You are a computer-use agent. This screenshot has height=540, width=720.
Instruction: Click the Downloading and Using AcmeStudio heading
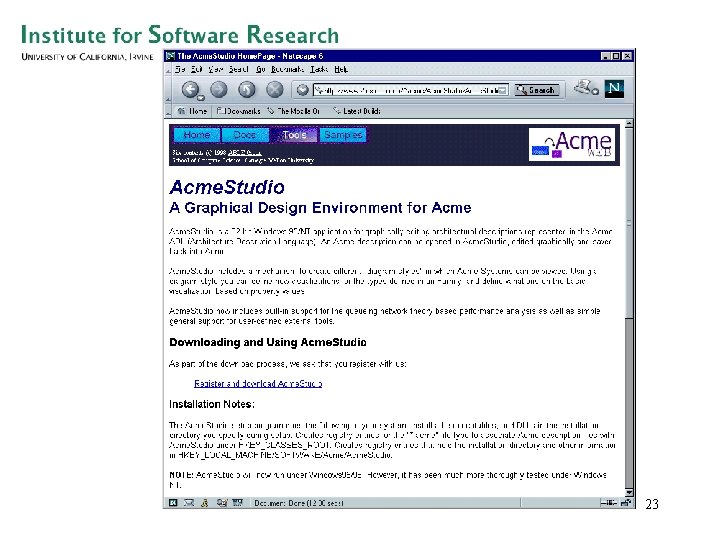pyautogui.click(x=268, y=342)
